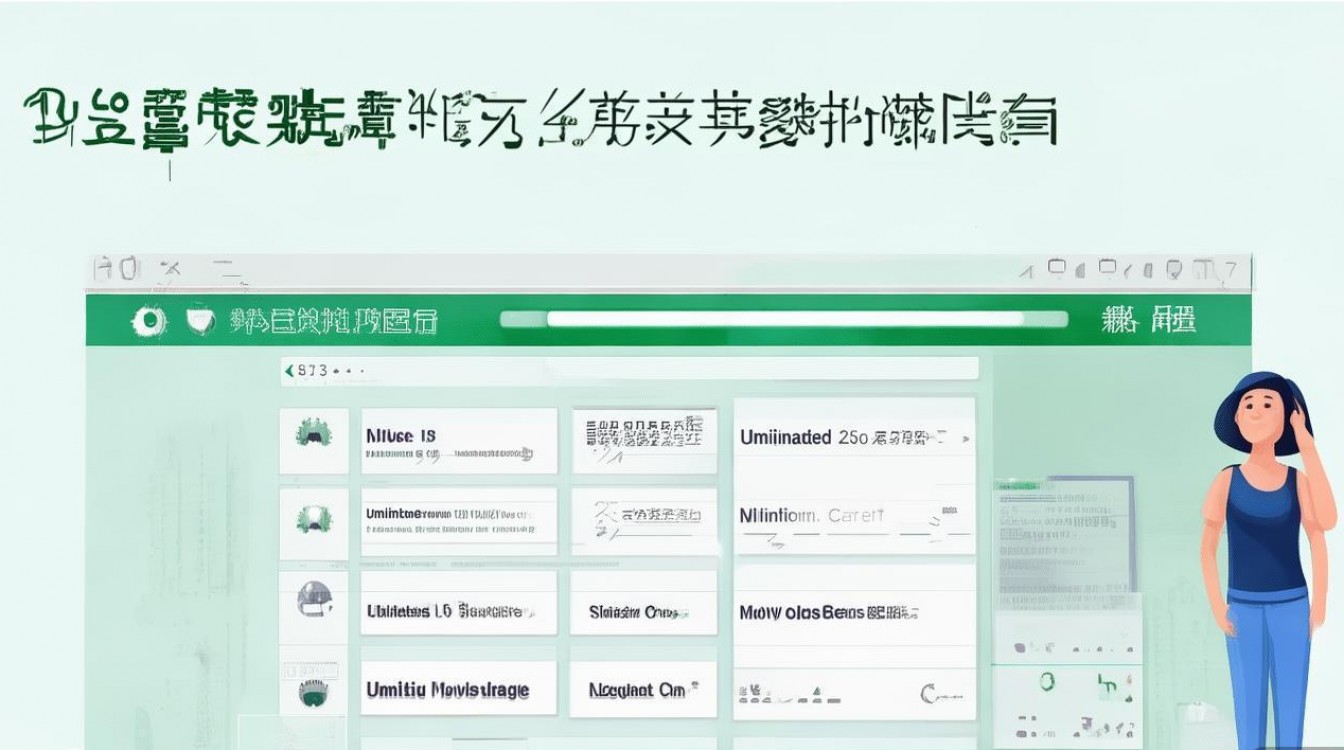Click the shield icon in the green header

tap(200, 320)
